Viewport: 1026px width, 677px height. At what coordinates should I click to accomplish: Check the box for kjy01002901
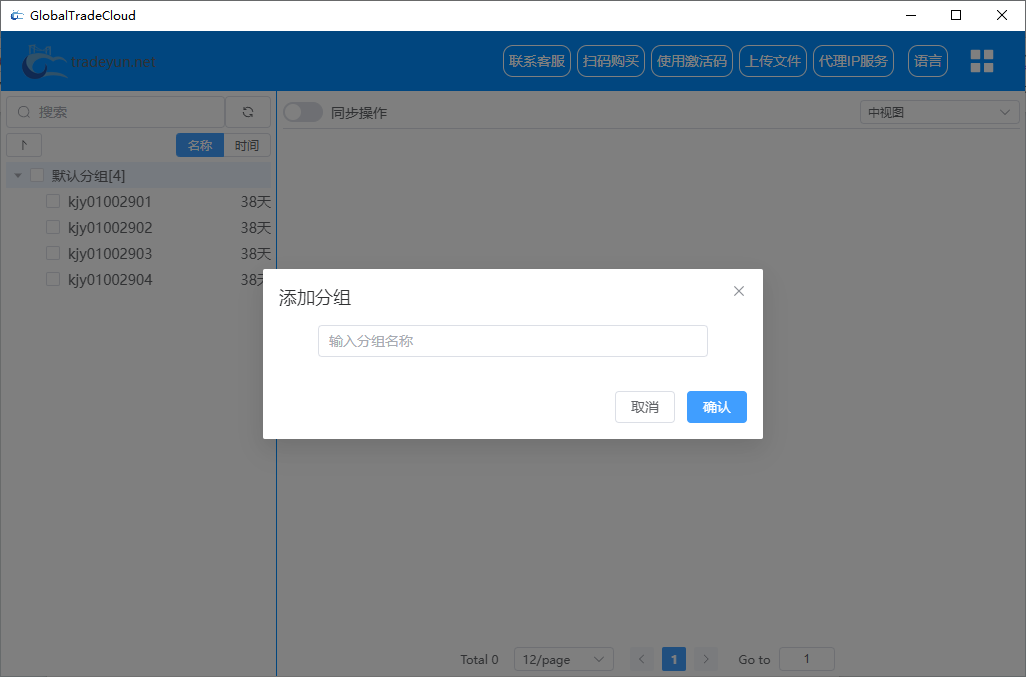(x=53, y=201)
